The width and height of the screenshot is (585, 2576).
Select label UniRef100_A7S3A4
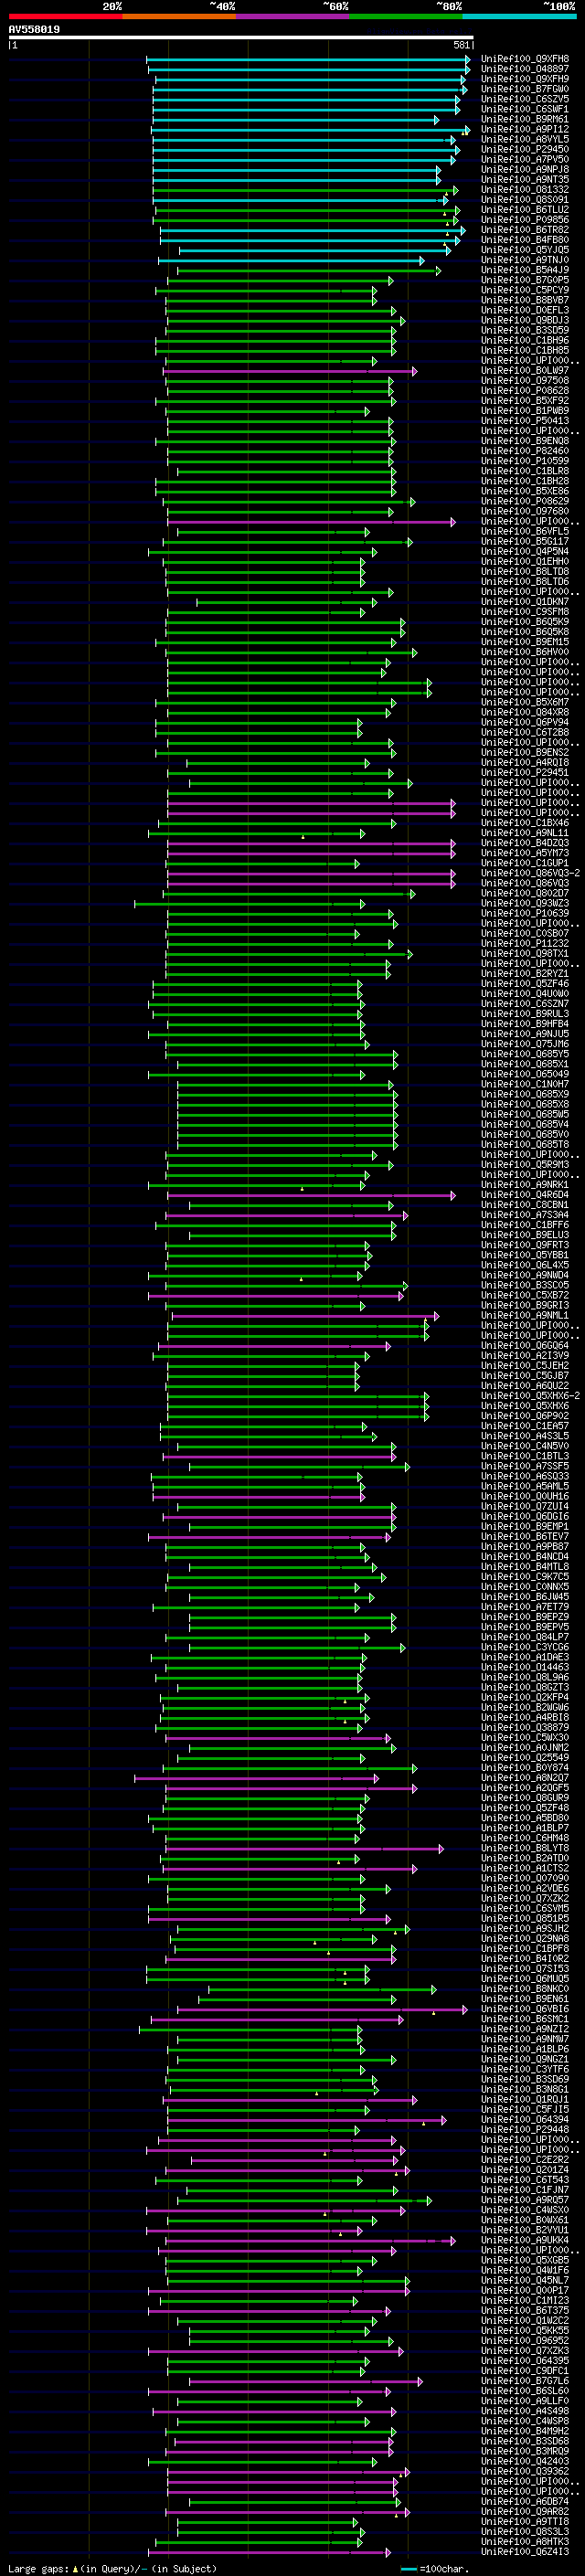pos(525,1215)
